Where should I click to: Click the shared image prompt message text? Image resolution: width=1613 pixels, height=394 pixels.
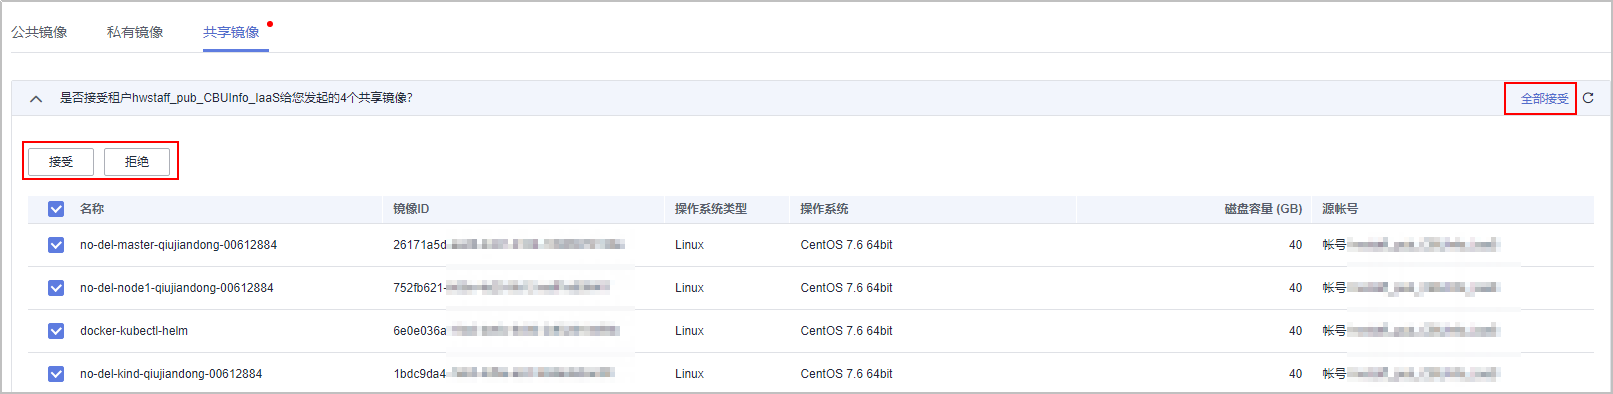236,98
